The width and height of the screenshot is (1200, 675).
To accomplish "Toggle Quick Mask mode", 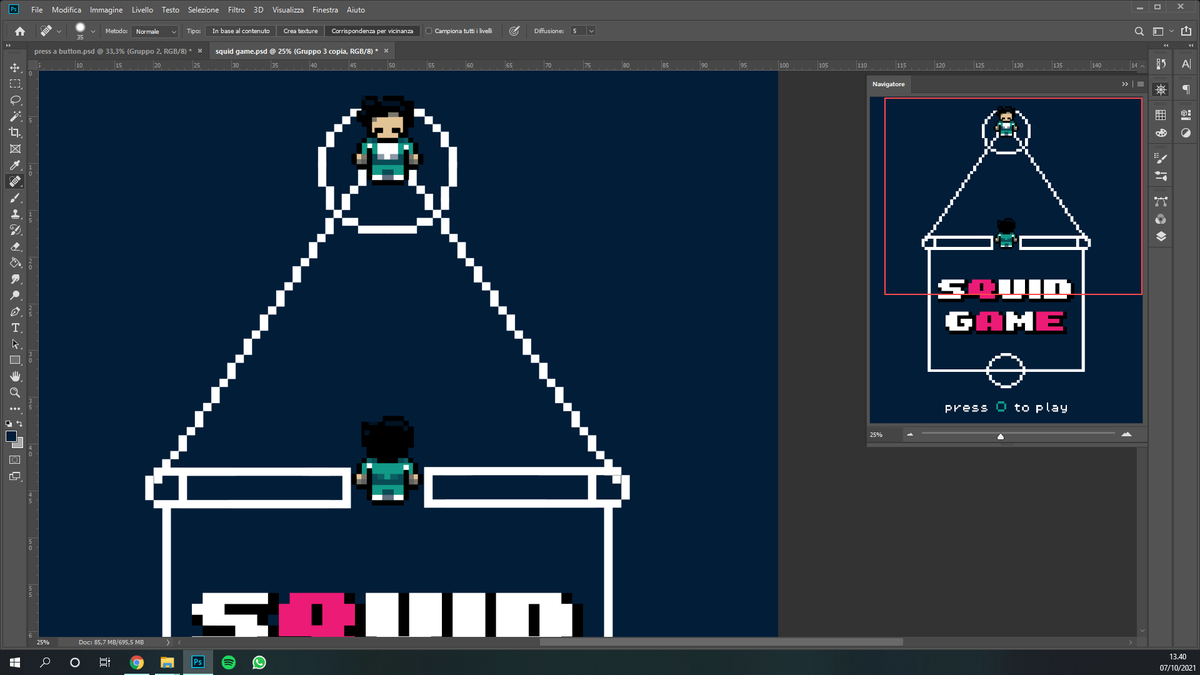I will tap(15, 460).
